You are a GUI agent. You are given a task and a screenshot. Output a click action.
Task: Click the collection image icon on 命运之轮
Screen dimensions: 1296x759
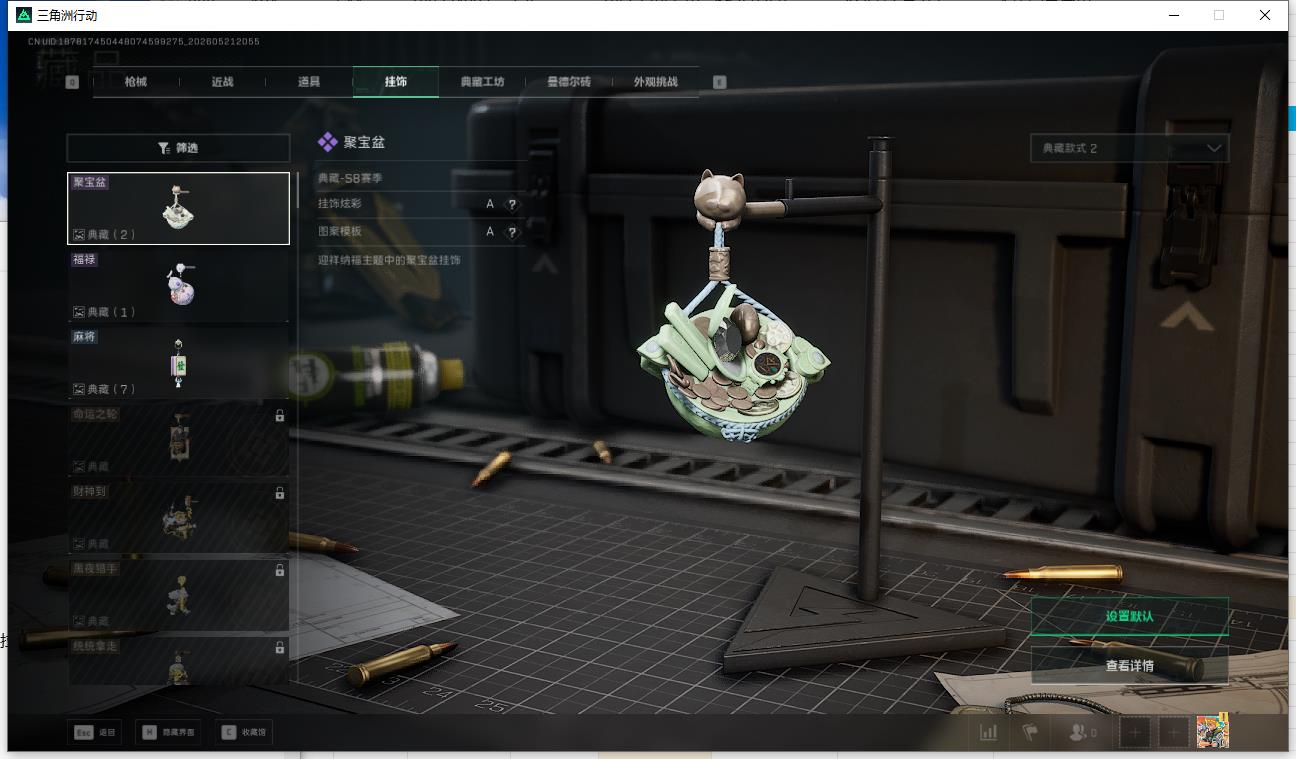coord(79,467)
